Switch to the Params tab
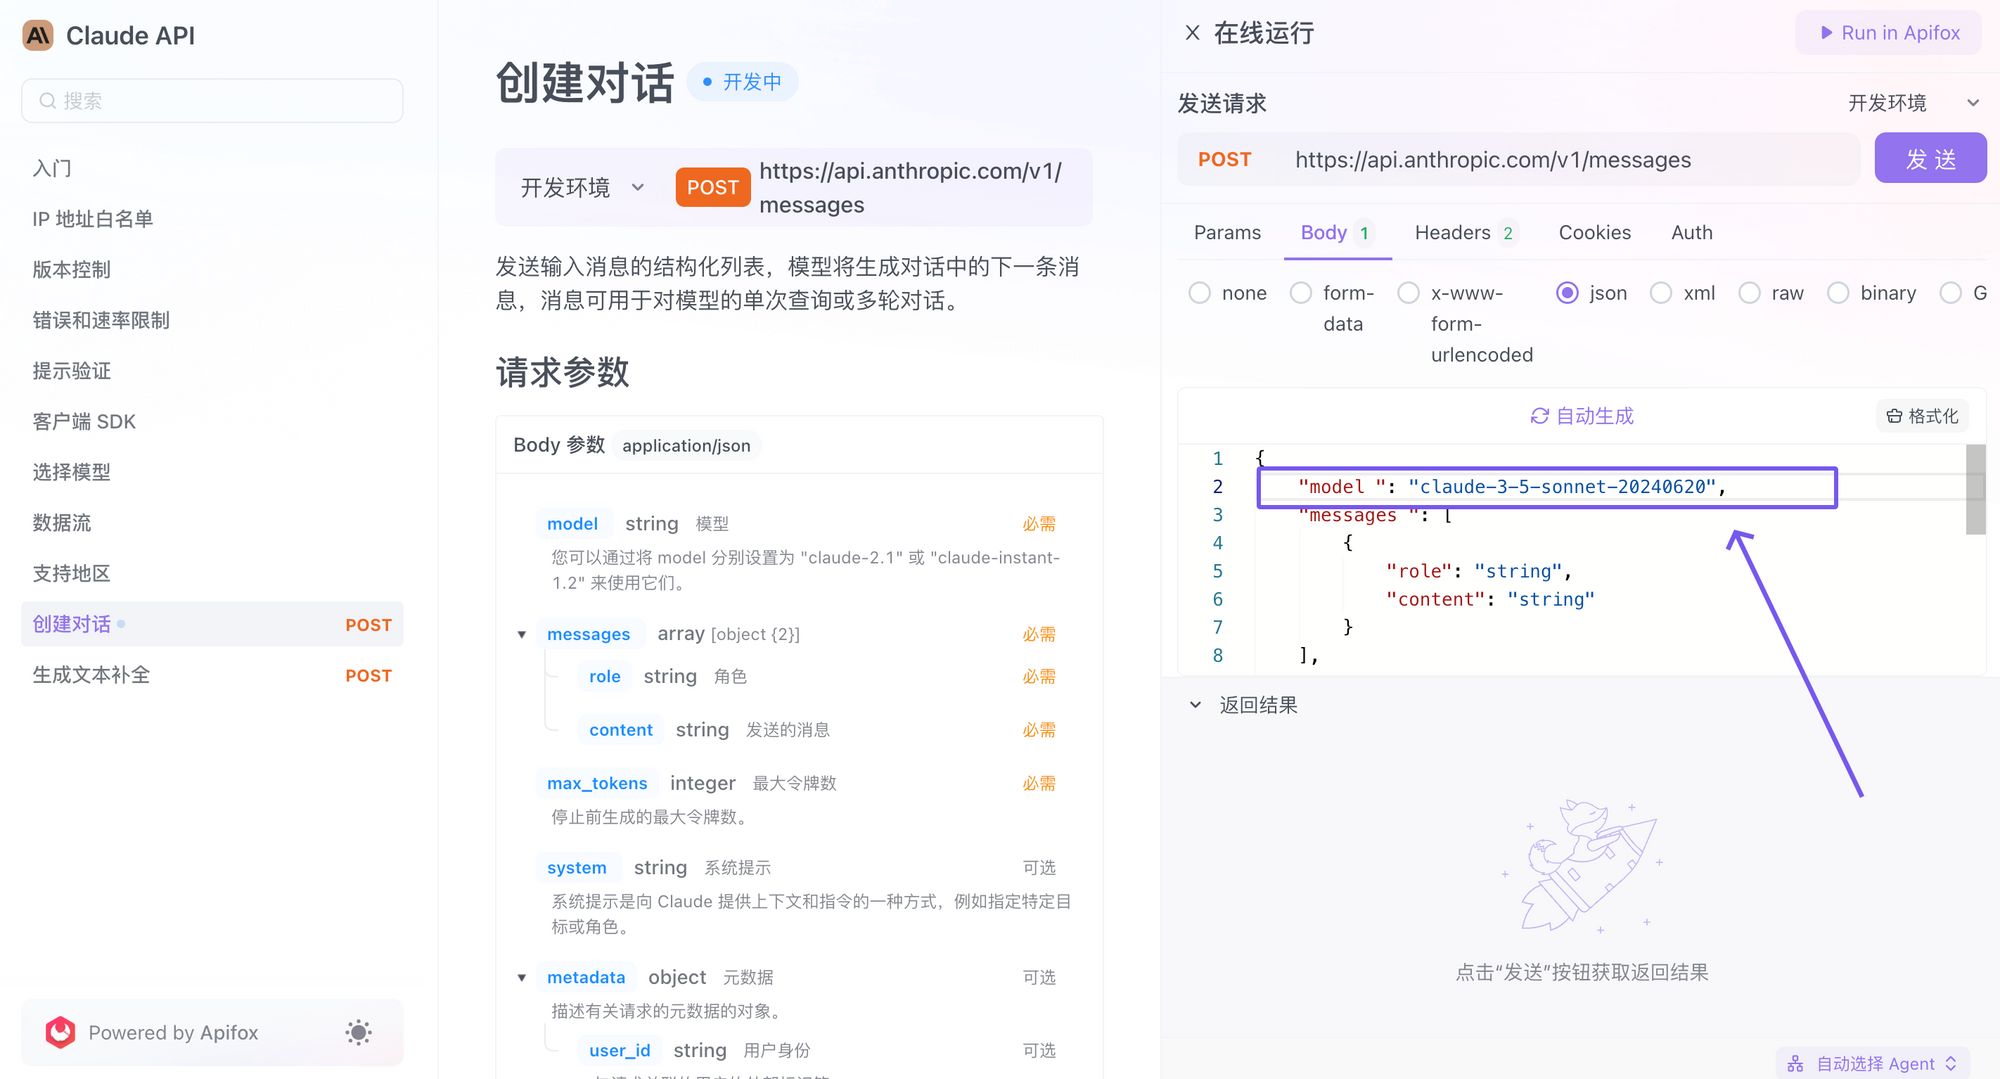The height and width of the screenshot is (1079, 2000). tap(1227, 233)
